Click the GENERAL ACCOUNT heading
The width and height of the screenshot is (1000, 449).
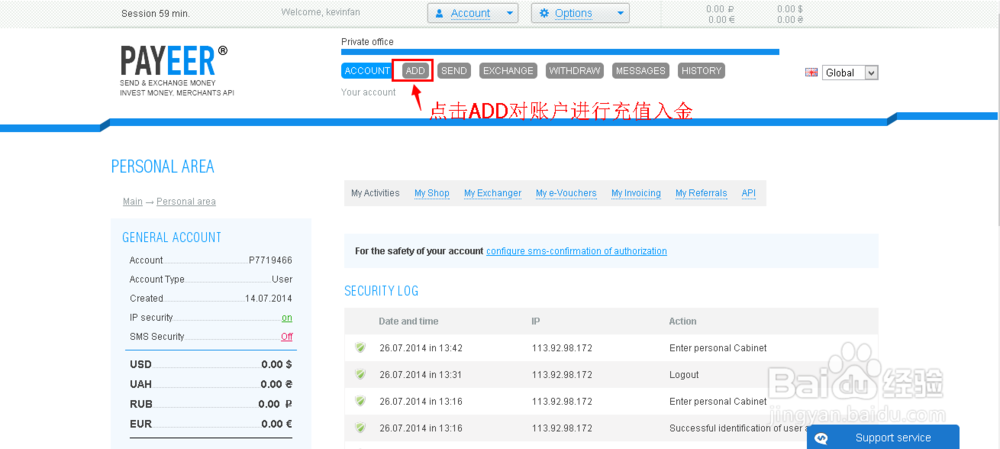(172, 237)
